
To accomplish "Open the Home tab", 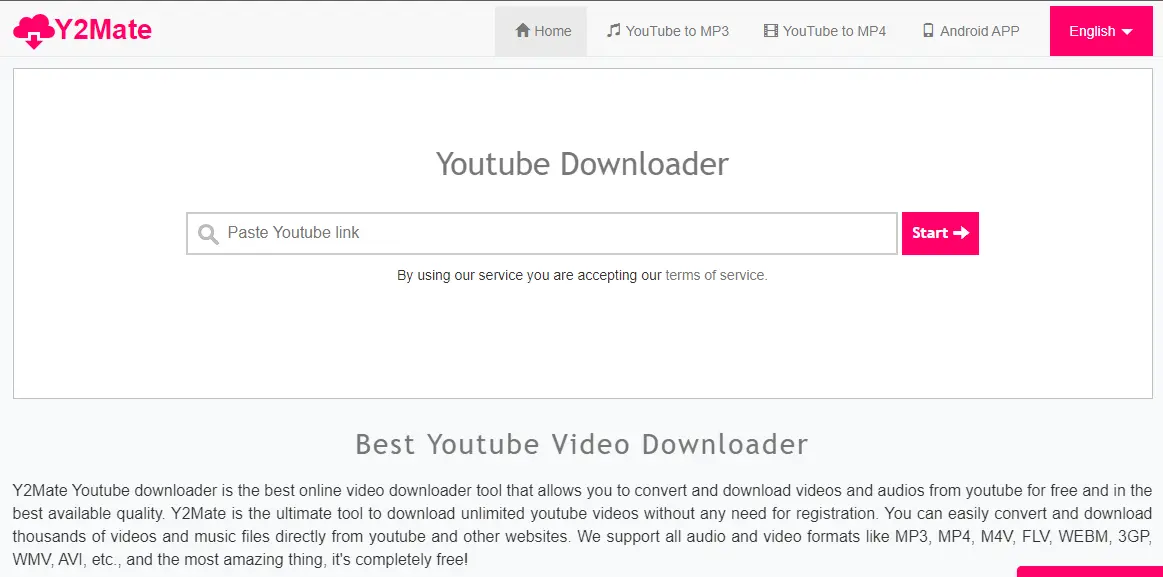I will tap(541, 31).
